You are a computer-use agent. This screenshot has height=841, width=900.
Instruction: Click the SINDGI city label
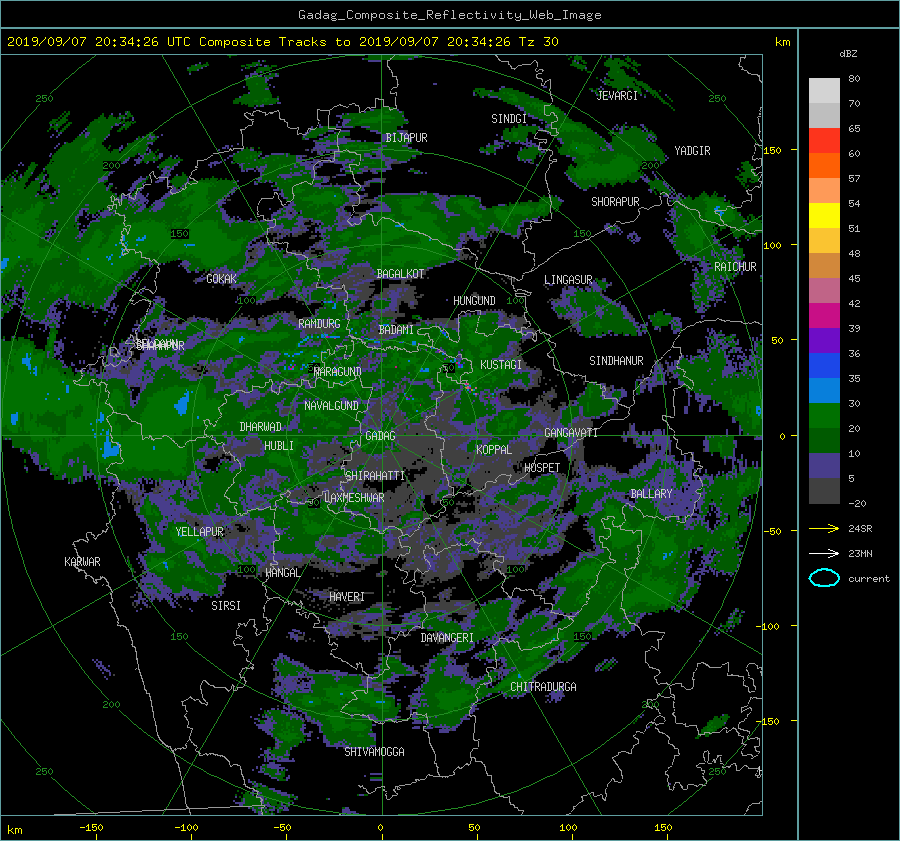509,119
